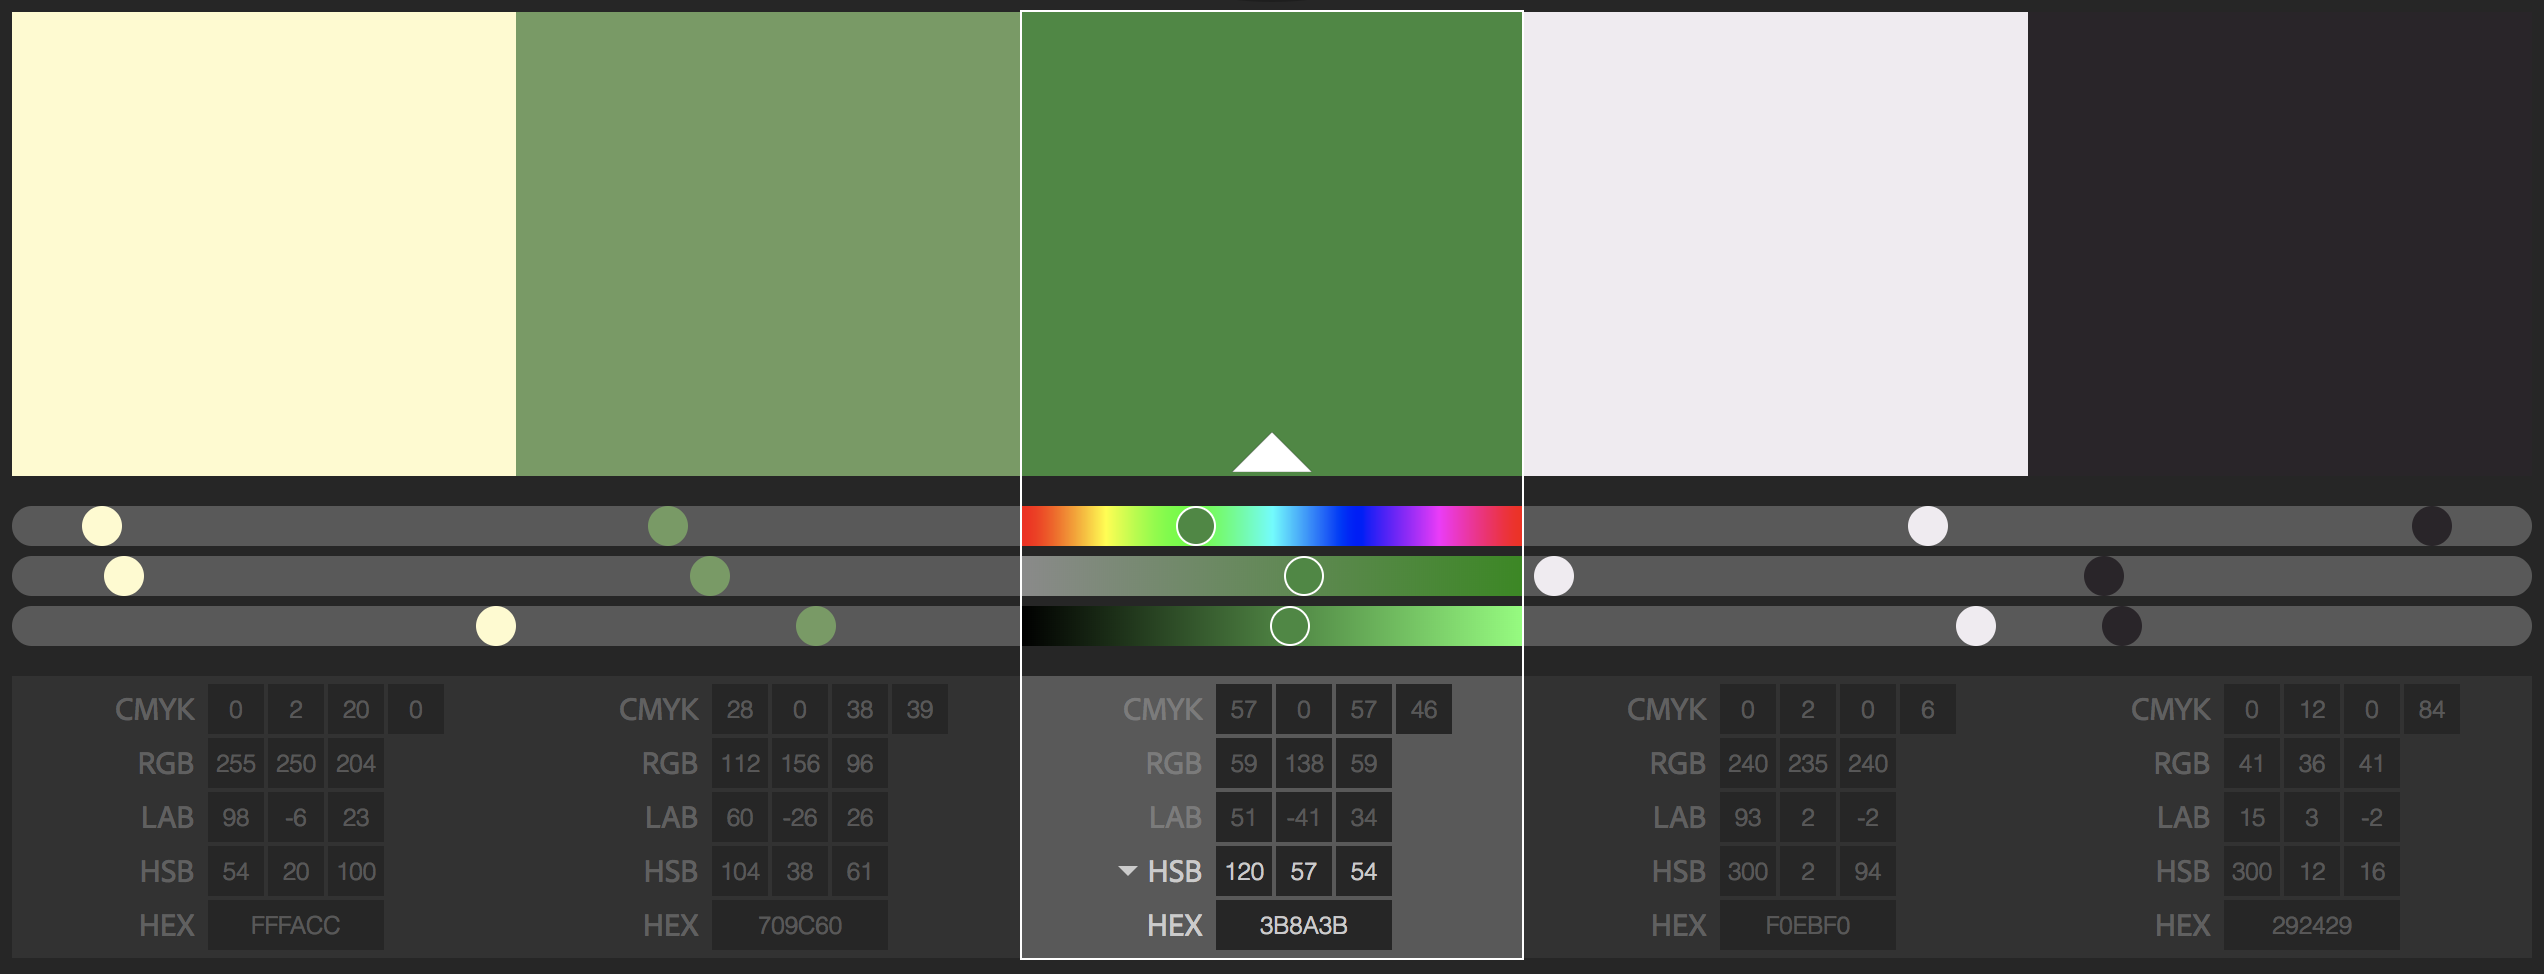2544x974 pixels.
Task: Click the LAB field showing 15
Action: coord(2252,817)
